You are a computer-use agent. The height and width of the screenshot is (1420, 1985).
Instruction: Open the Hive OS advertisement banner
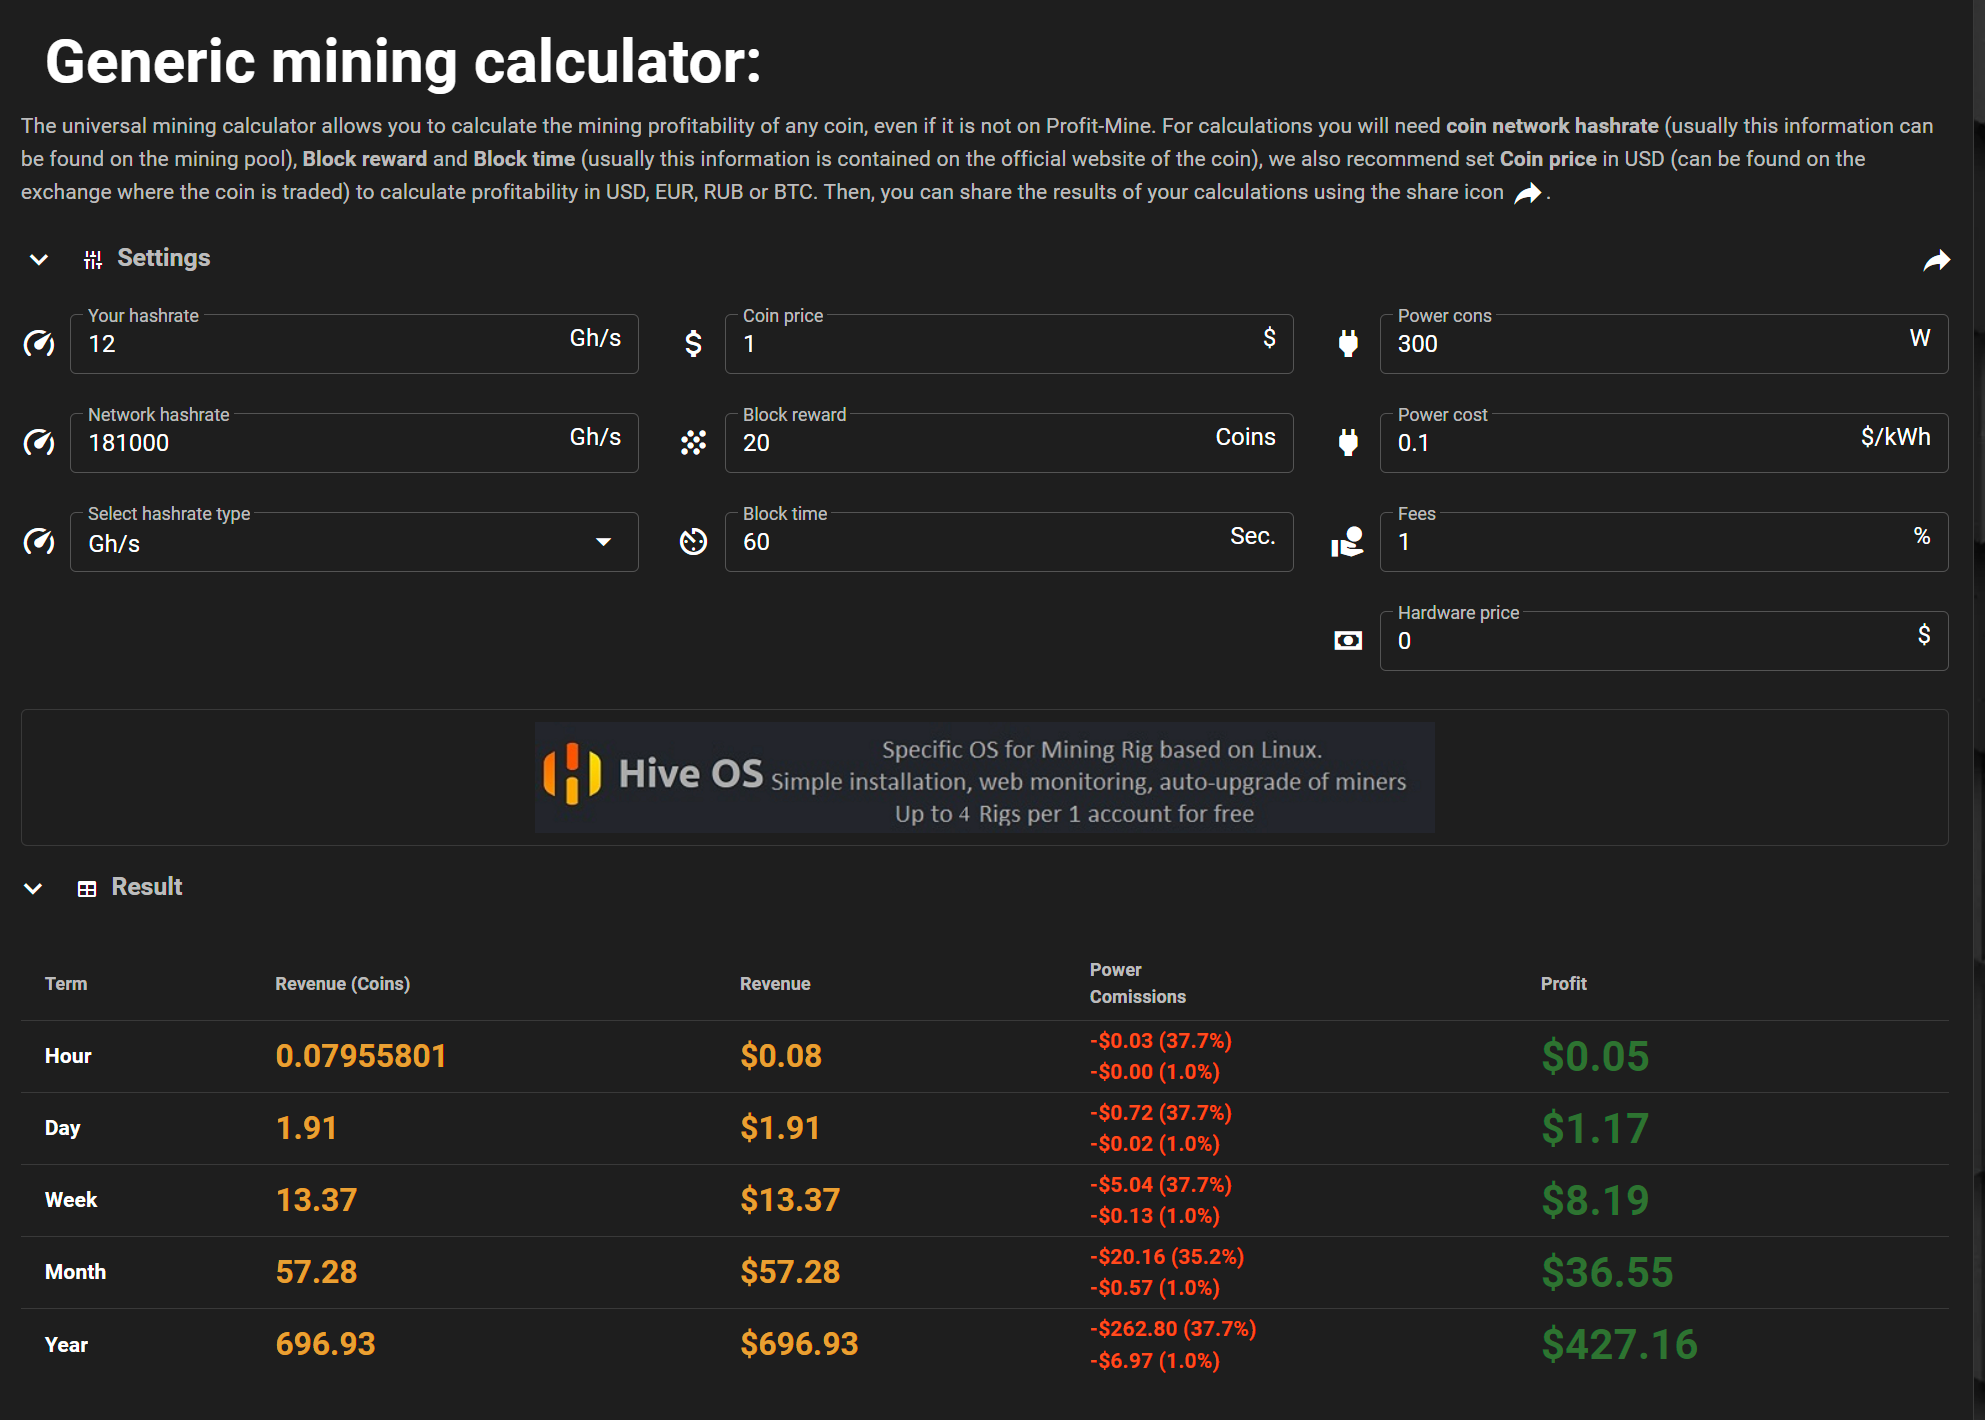[x=984, y=778]
